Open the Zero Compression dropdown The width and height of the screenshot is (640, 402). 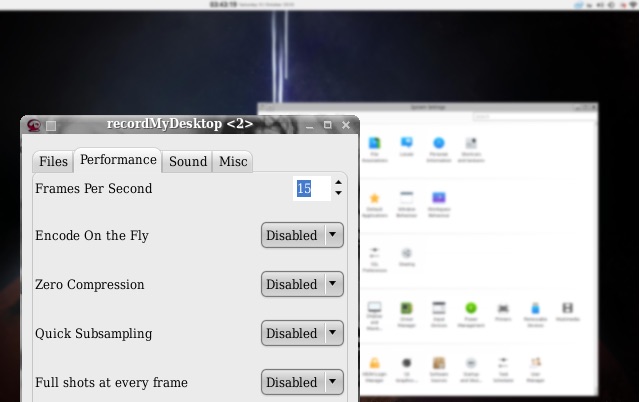[302, 284]
